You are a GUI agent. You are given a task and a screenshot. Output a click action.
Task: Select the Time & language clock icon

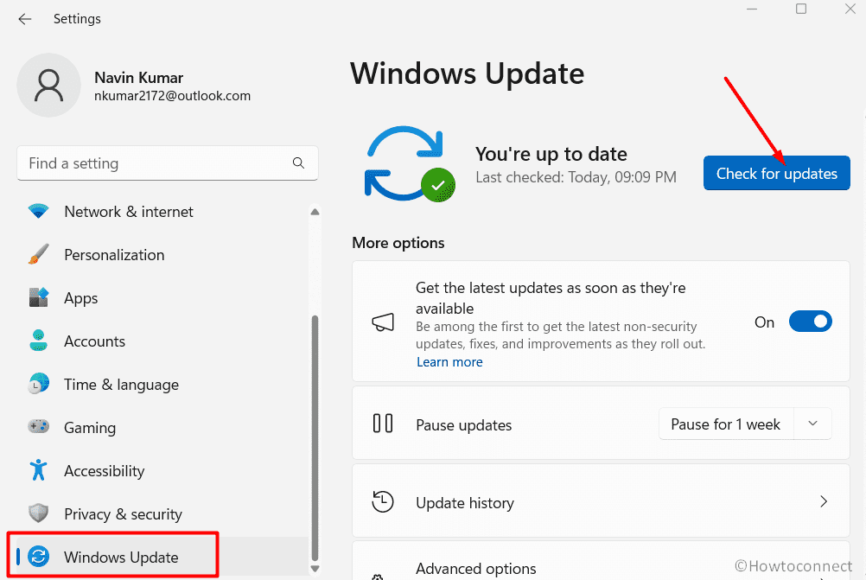coord(38,384)
